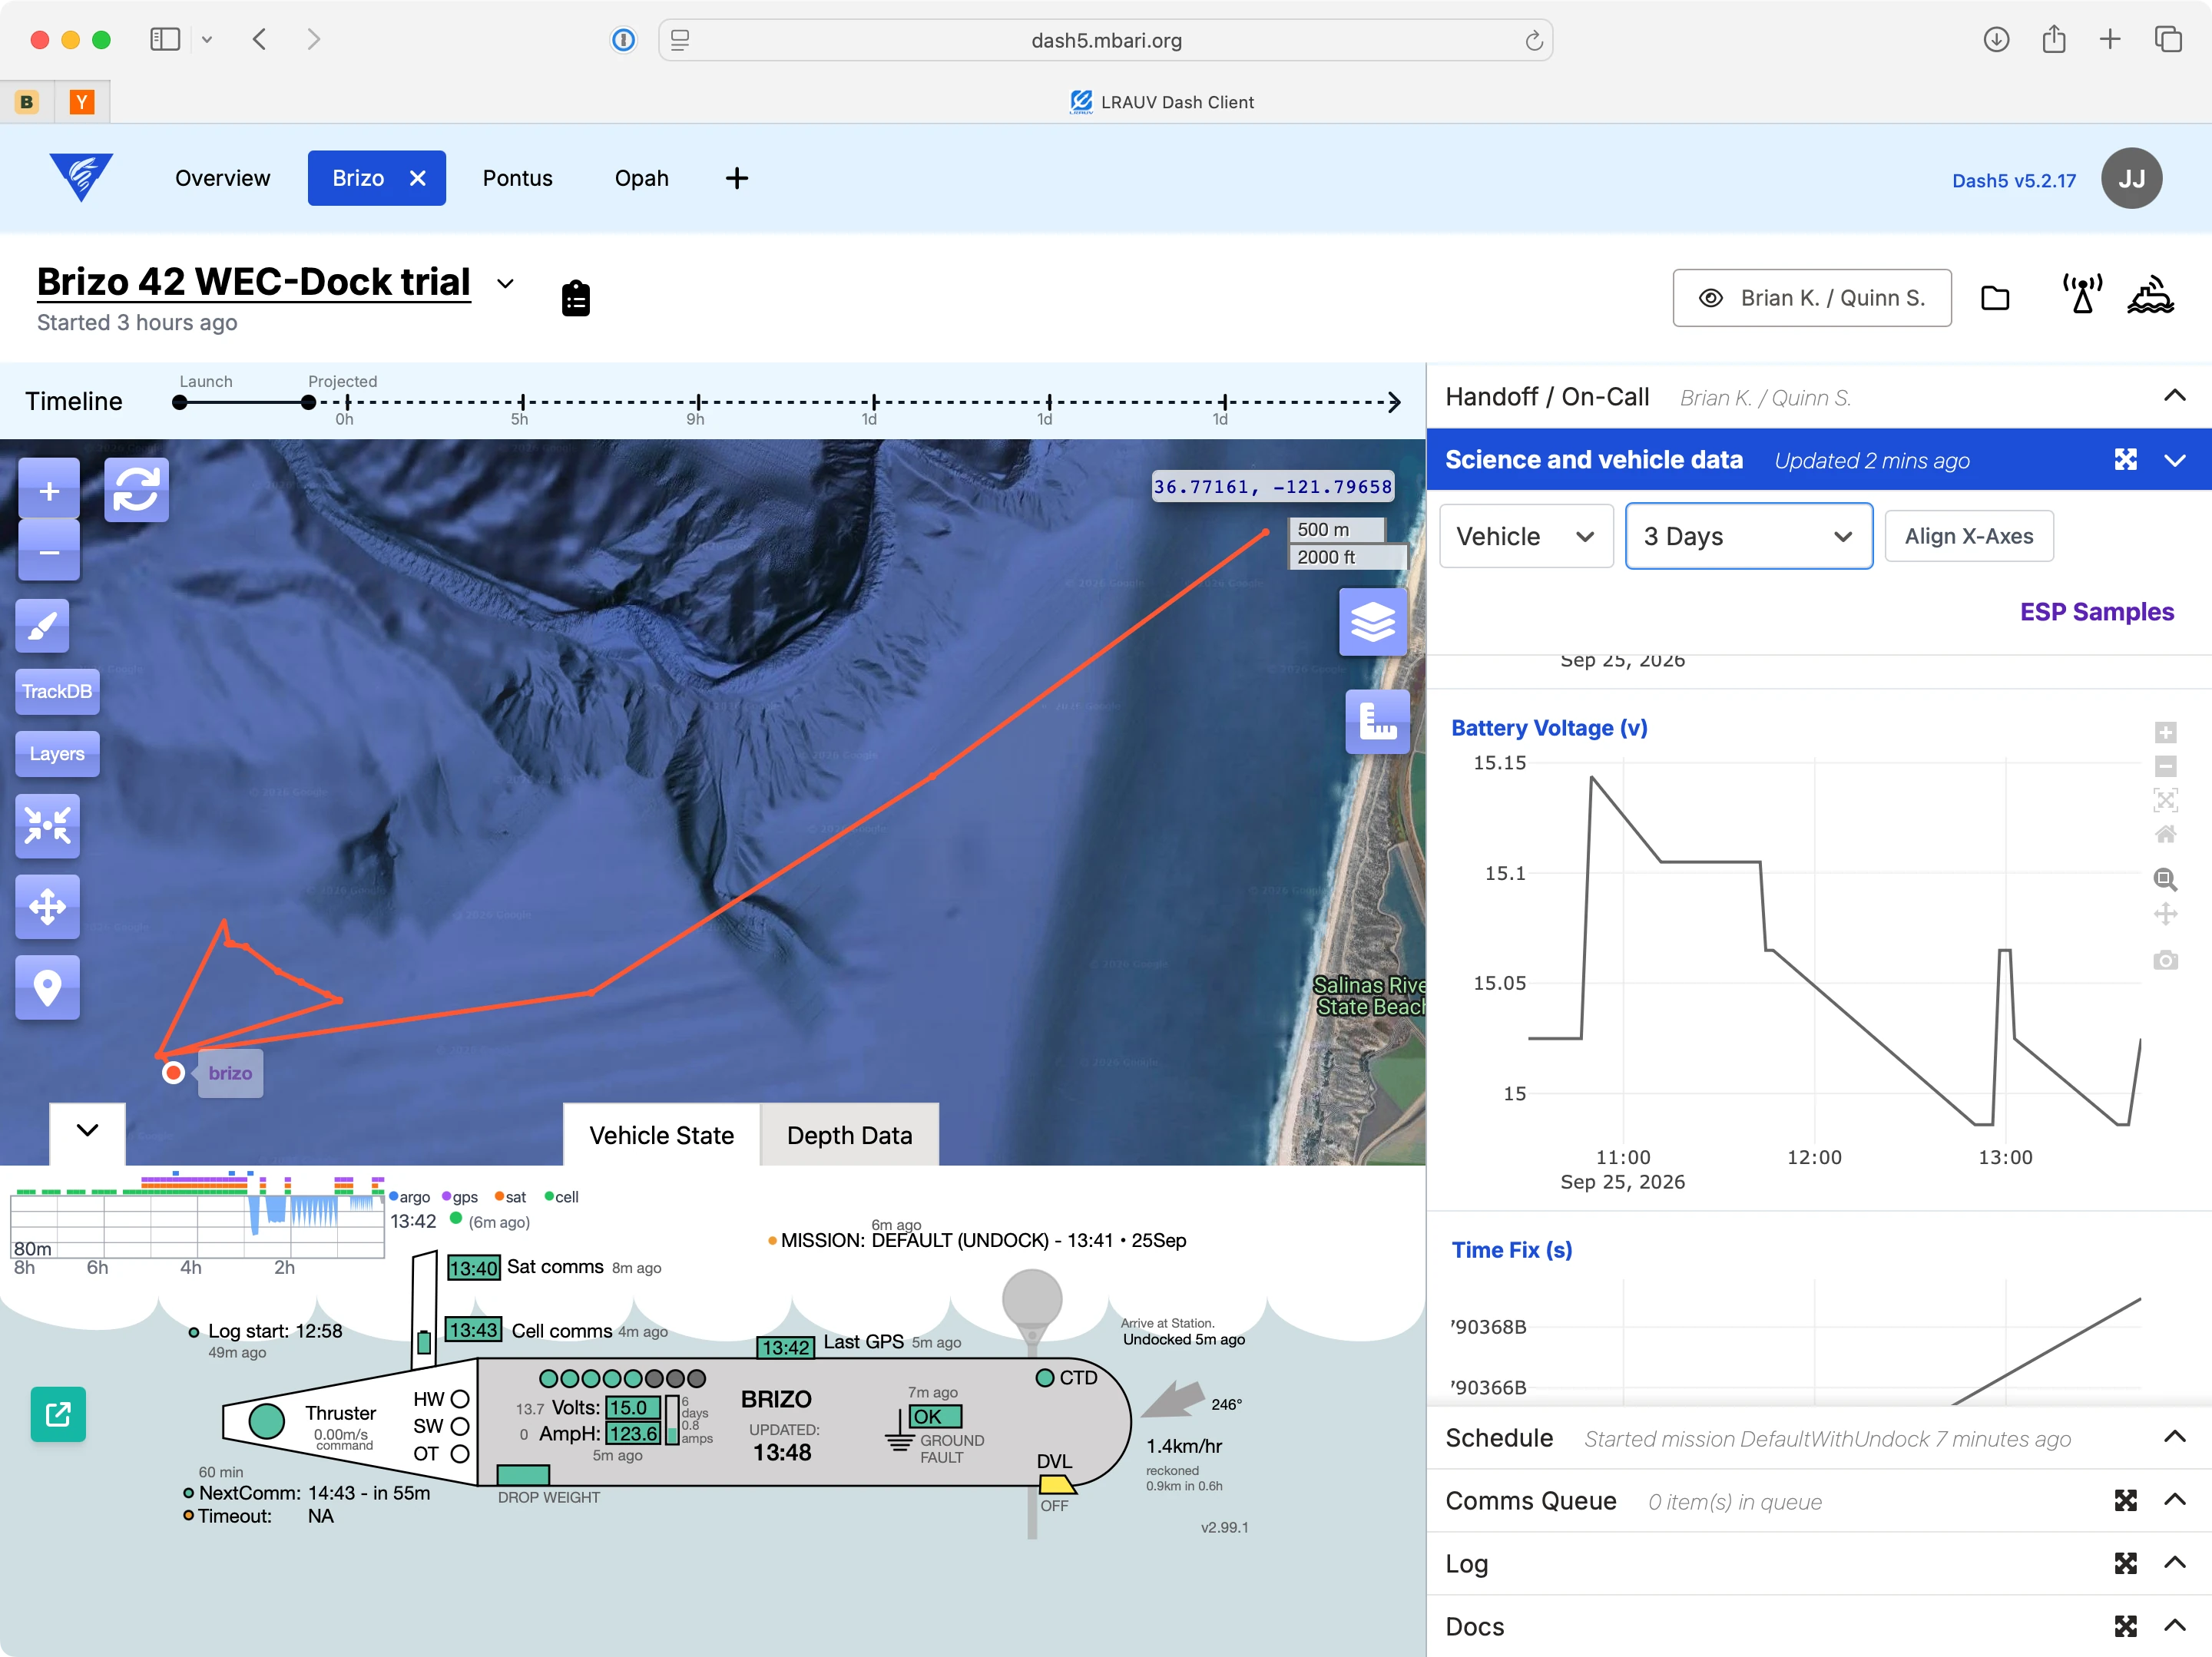Switch to the Pontus vehicle tab
The image size is (2212, 1657).
click(517, 178)
